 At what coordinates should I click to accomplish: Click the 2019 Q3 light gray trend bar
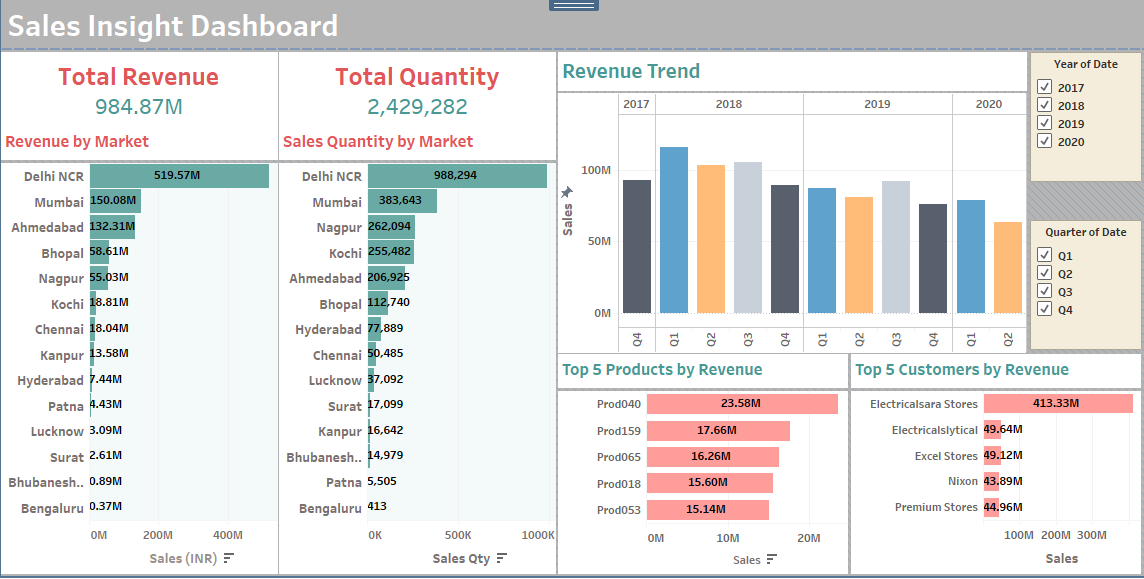896,247
